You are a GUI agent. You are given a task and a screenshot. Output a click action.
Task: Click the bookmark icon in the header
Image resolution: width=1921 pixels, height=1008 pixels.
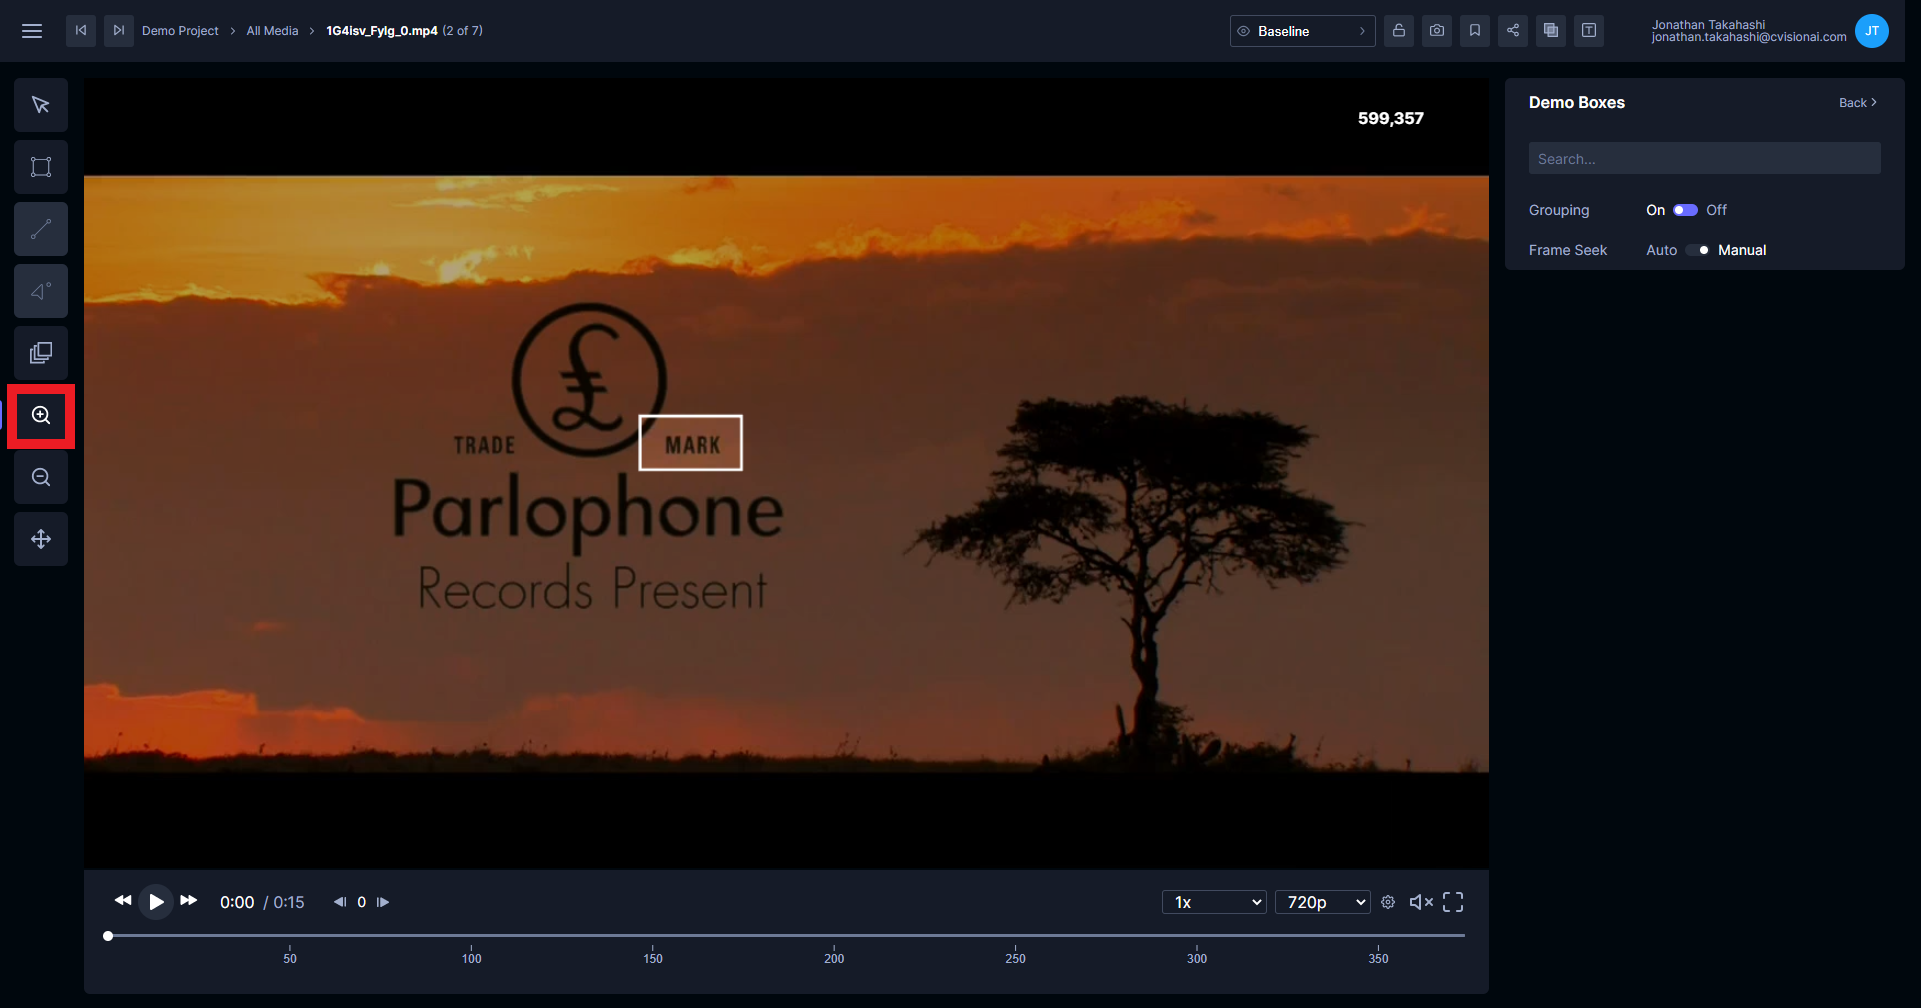(1475, 31)
